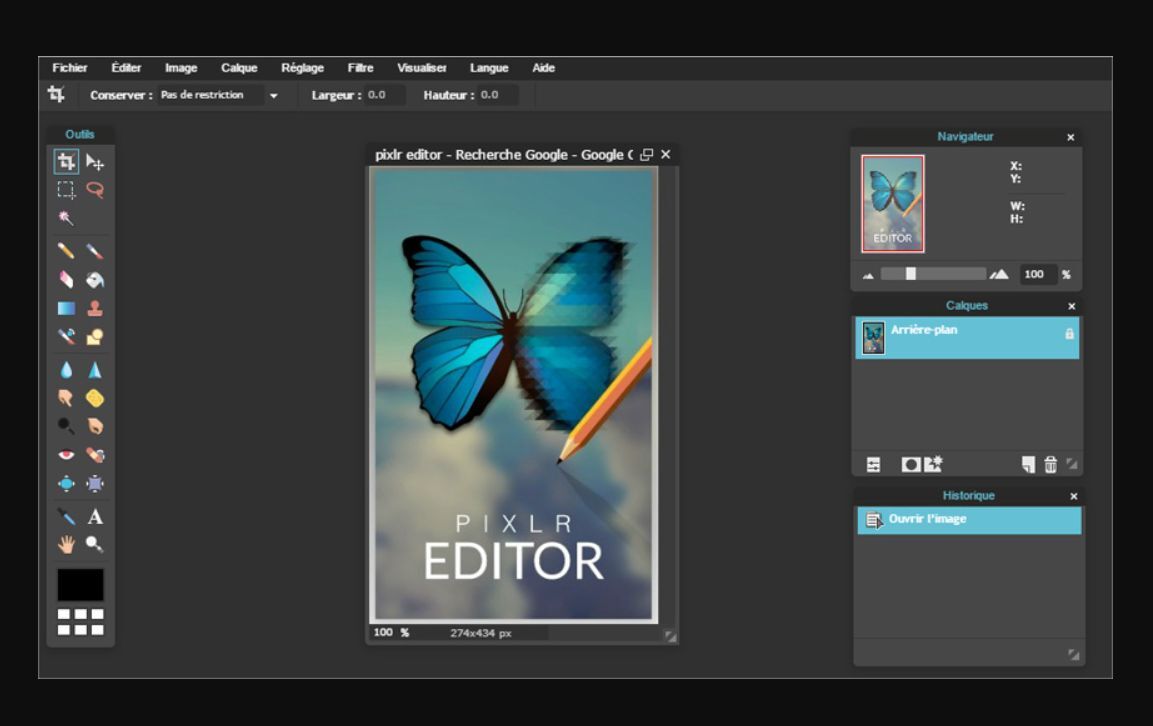Viewport: 1153px width, 726px height.
Task: Select the Paint Bucket tool
Action: 95,280
